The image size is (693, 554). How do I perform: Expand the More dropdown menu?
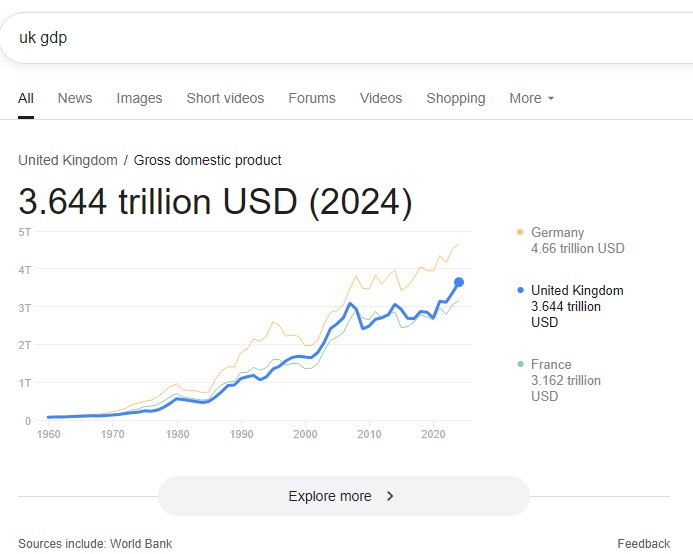click(x=531, y=98)
